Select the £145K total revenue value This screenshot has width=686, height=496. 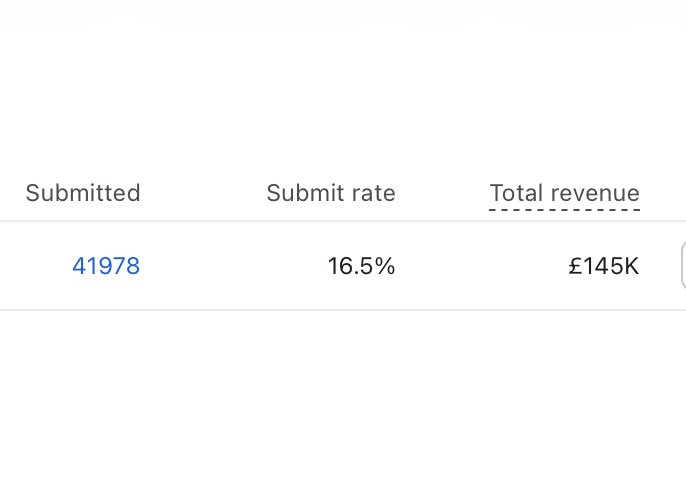tap(604, 266)
